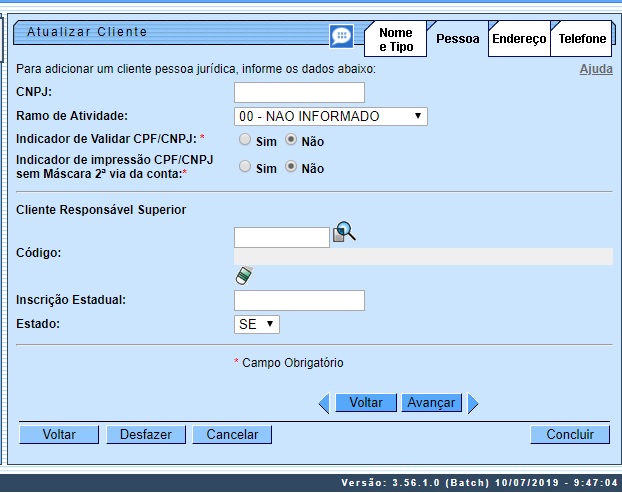This screenshot has width=622, height=493.
Task: Expand the Estado dropdown showing SE
Action: (256, 325)
